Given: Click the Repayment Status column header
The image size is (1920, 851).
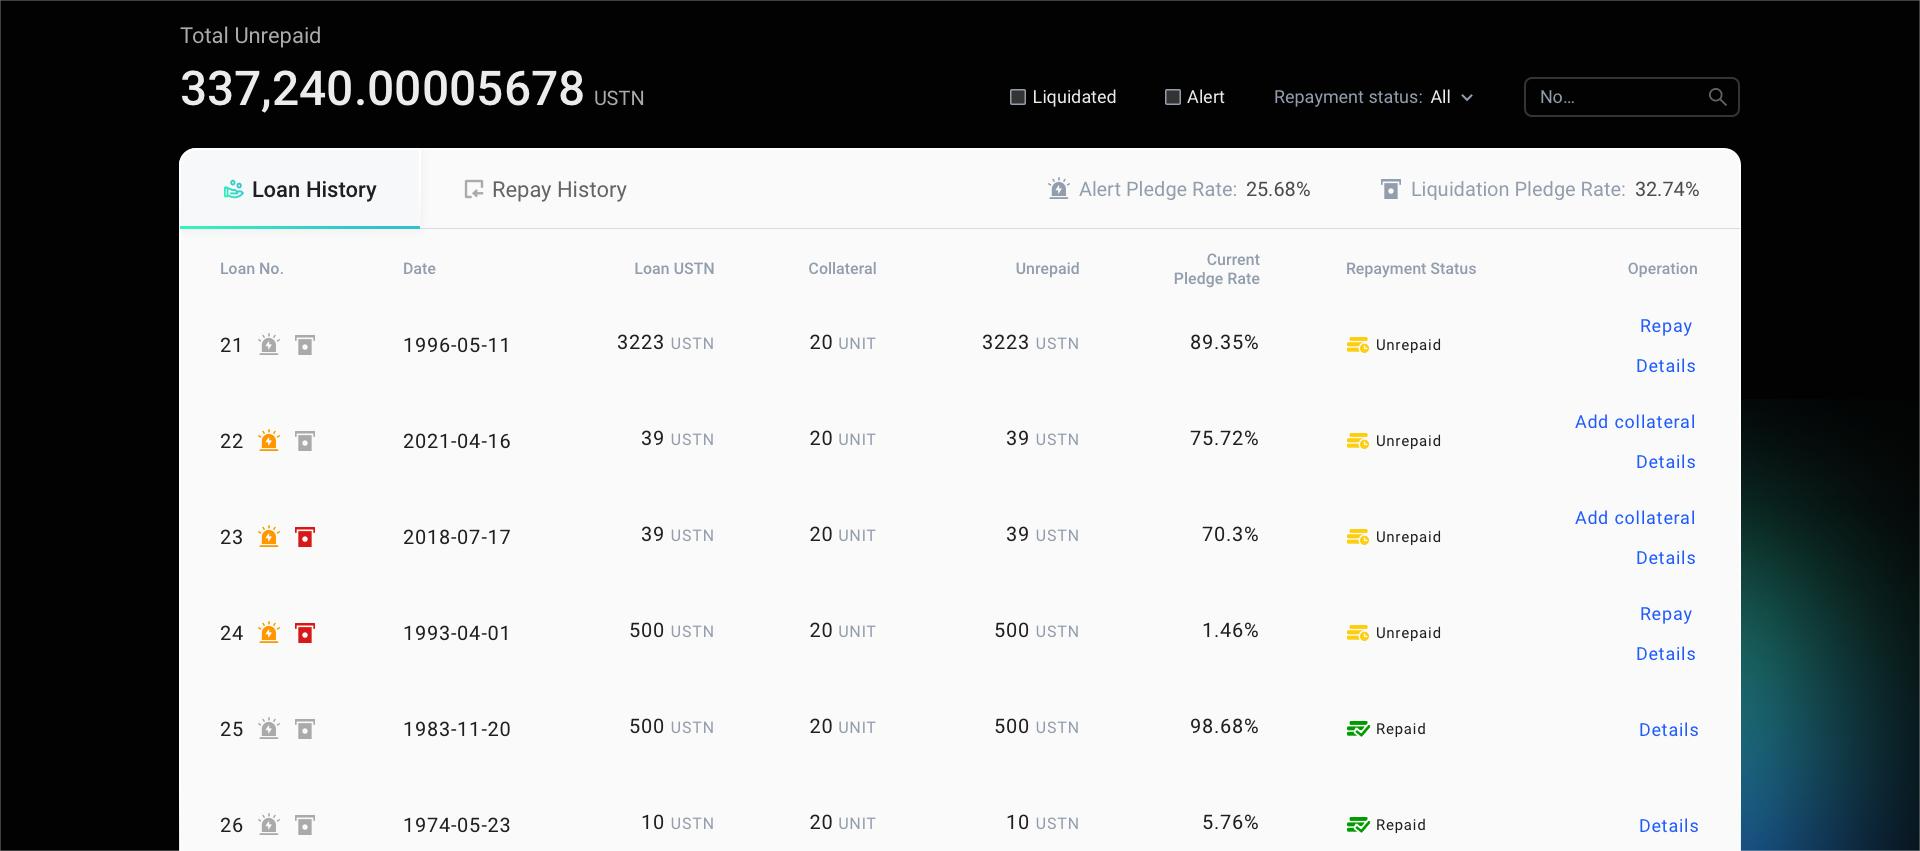Looking at the screenshot, I should point(1411,269).
